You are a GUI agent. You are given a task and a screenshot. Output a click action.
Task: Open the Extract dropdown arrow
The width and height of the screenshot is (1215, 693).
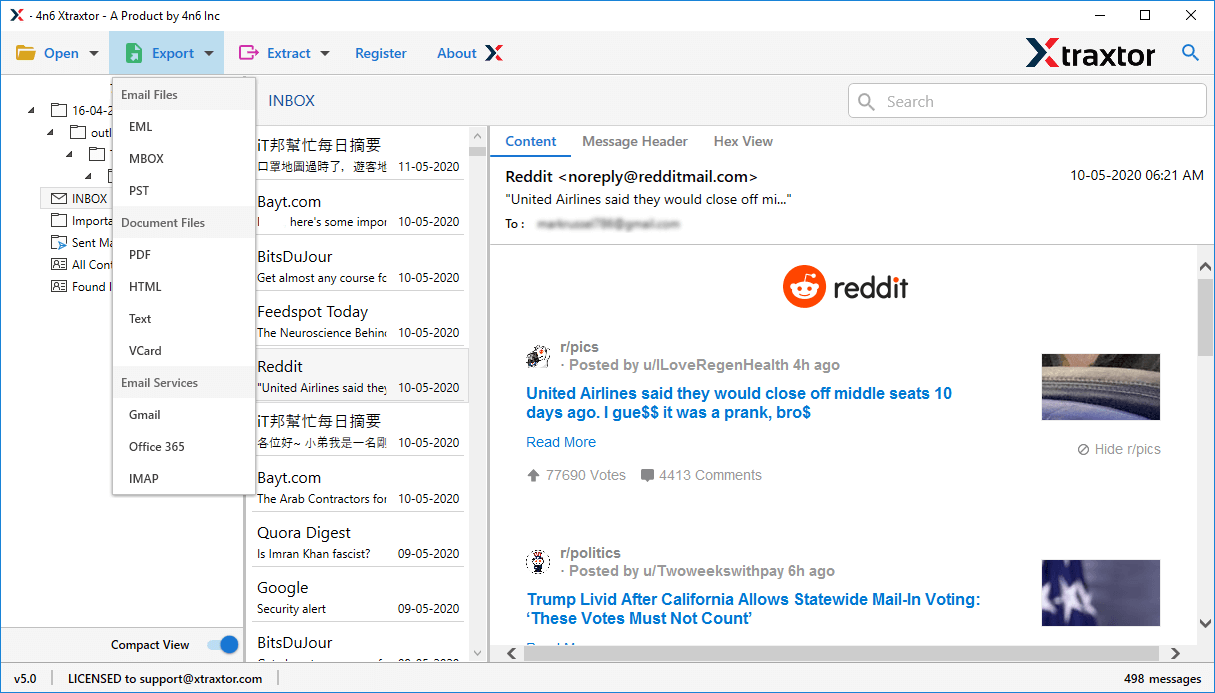point(325,54)
